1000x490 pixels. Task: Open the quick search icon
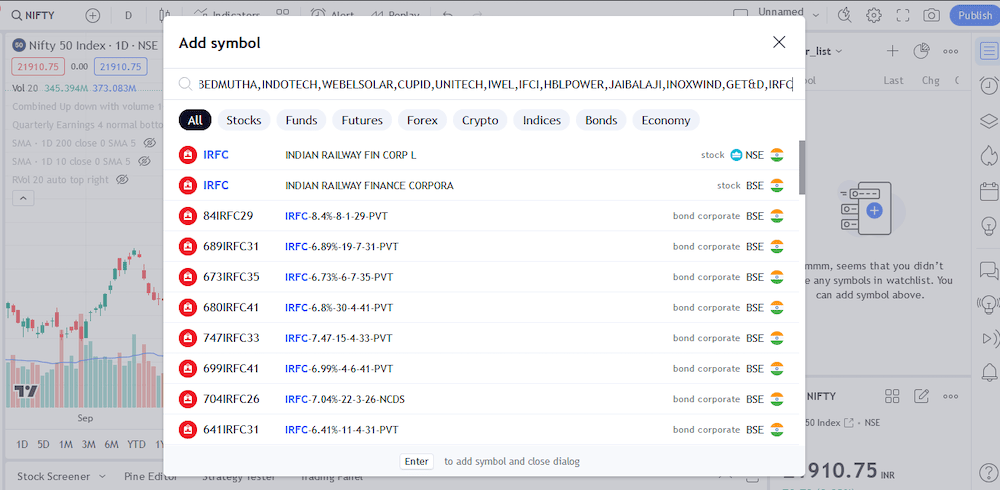(x=845, y=15)
